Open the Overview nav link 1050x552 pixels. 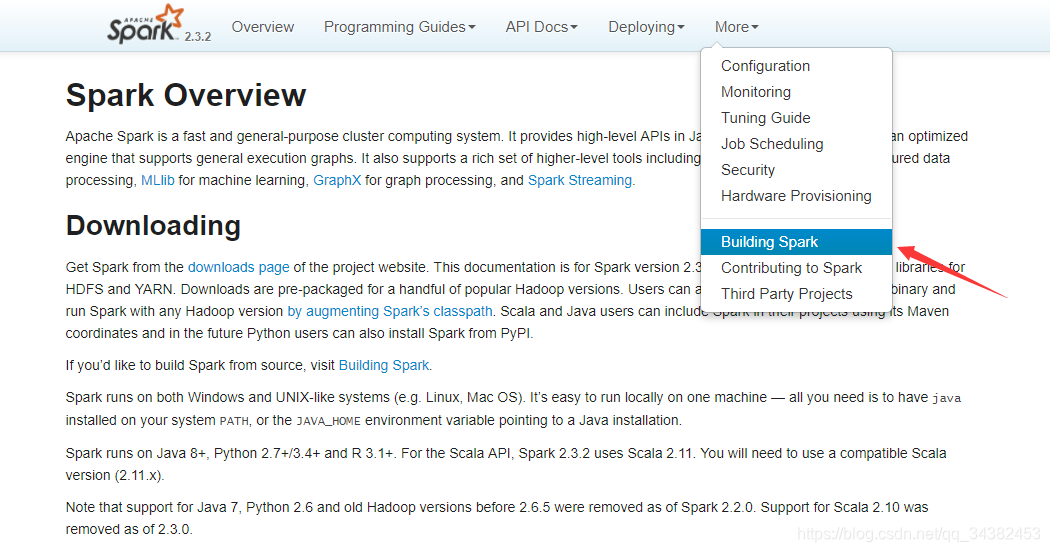tap(262, 27)
